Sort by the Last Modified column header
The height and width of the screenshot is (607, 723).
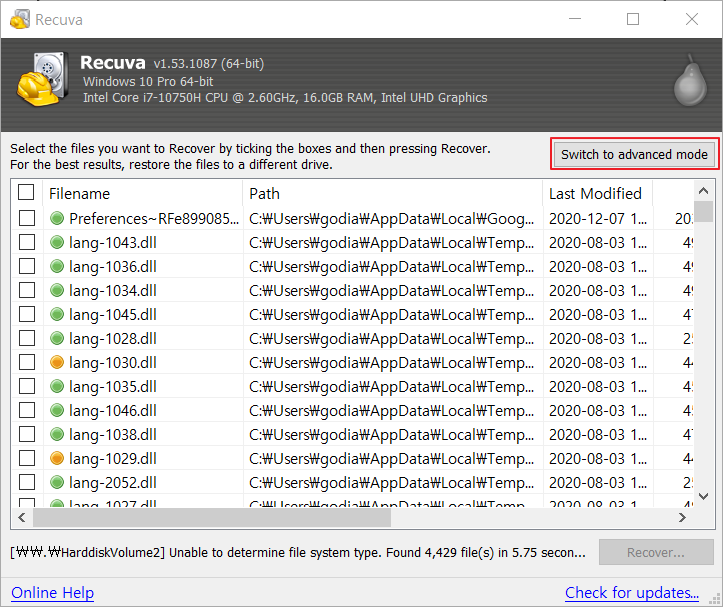click(598, 193)
